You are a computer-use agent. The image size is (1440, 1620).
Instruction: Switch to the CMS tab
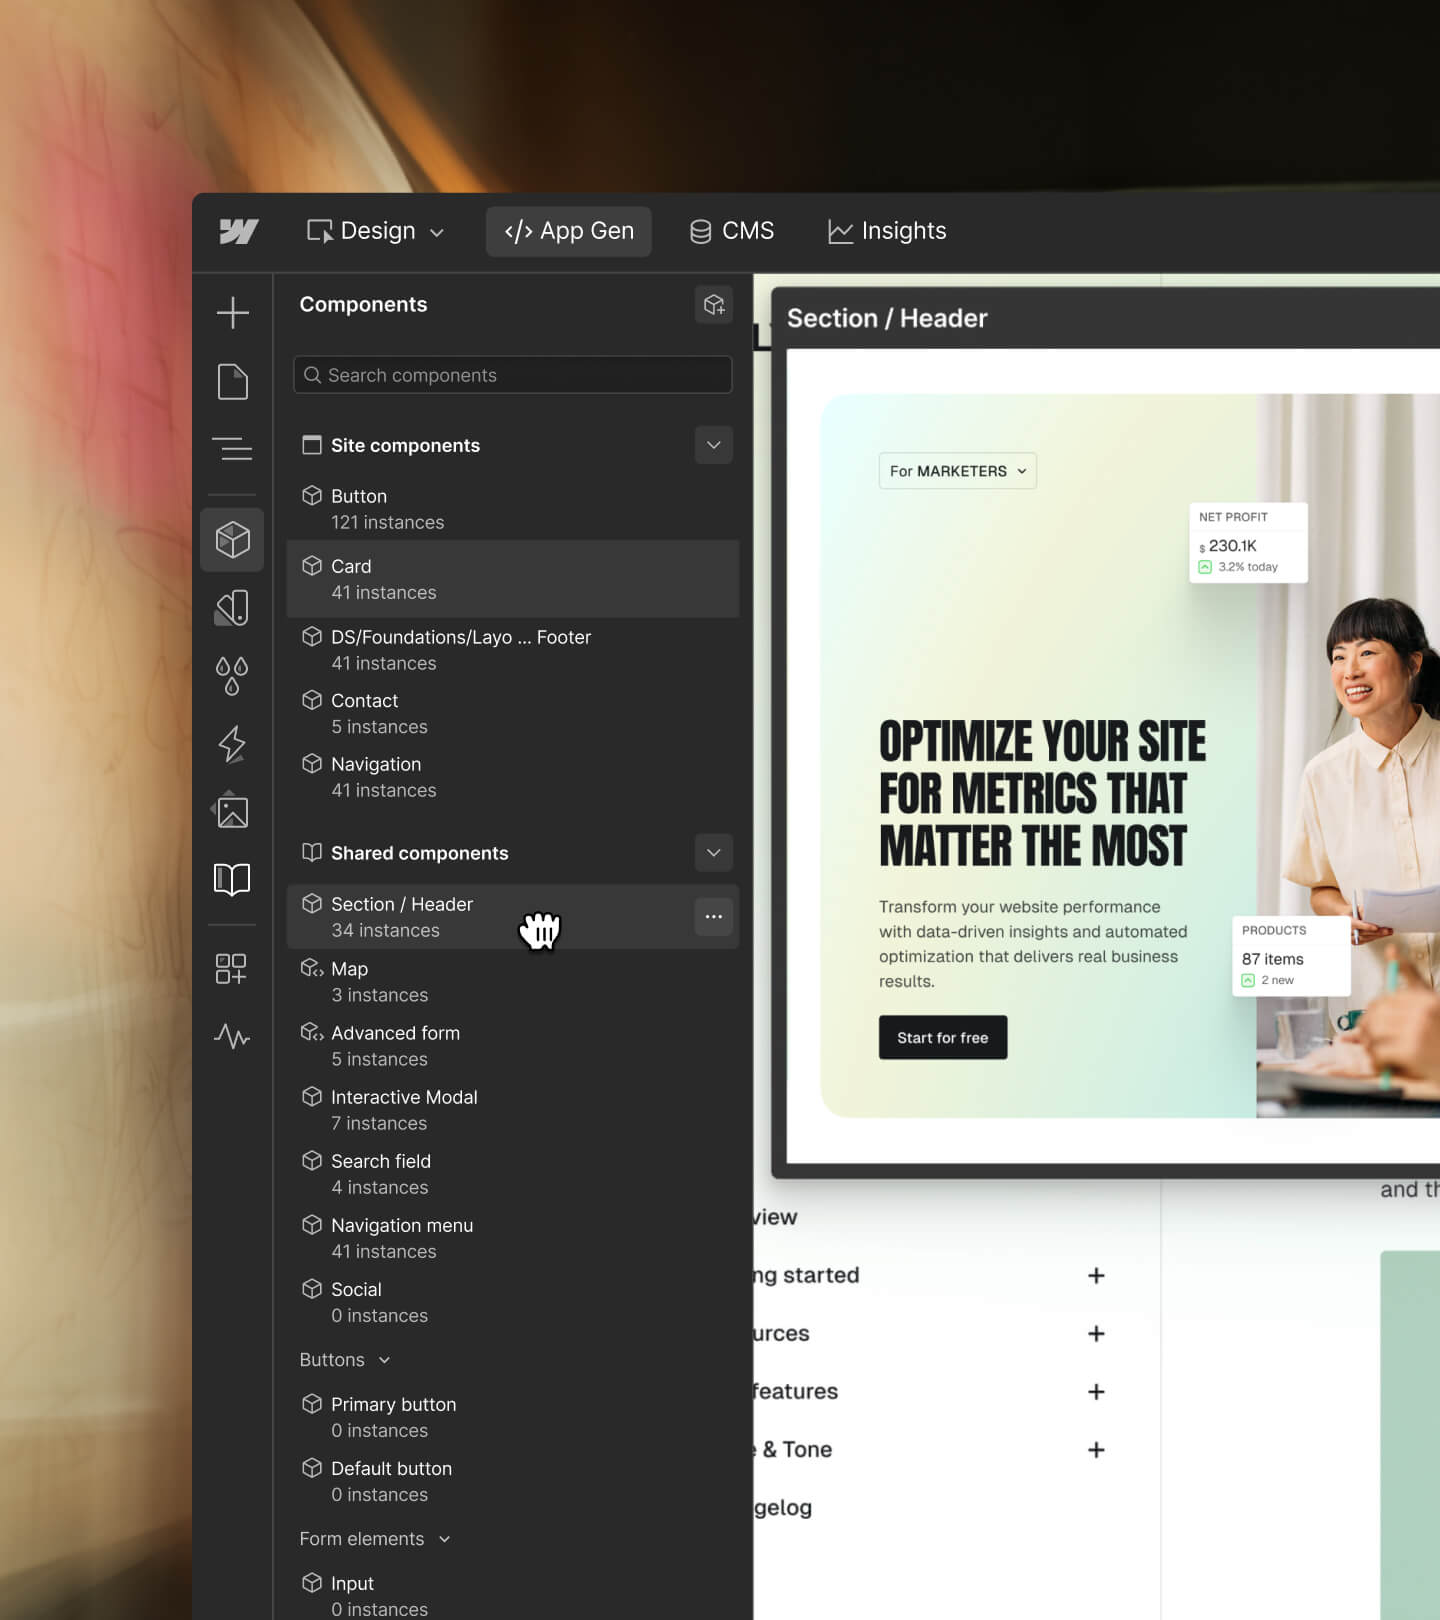tap(732, 231)
